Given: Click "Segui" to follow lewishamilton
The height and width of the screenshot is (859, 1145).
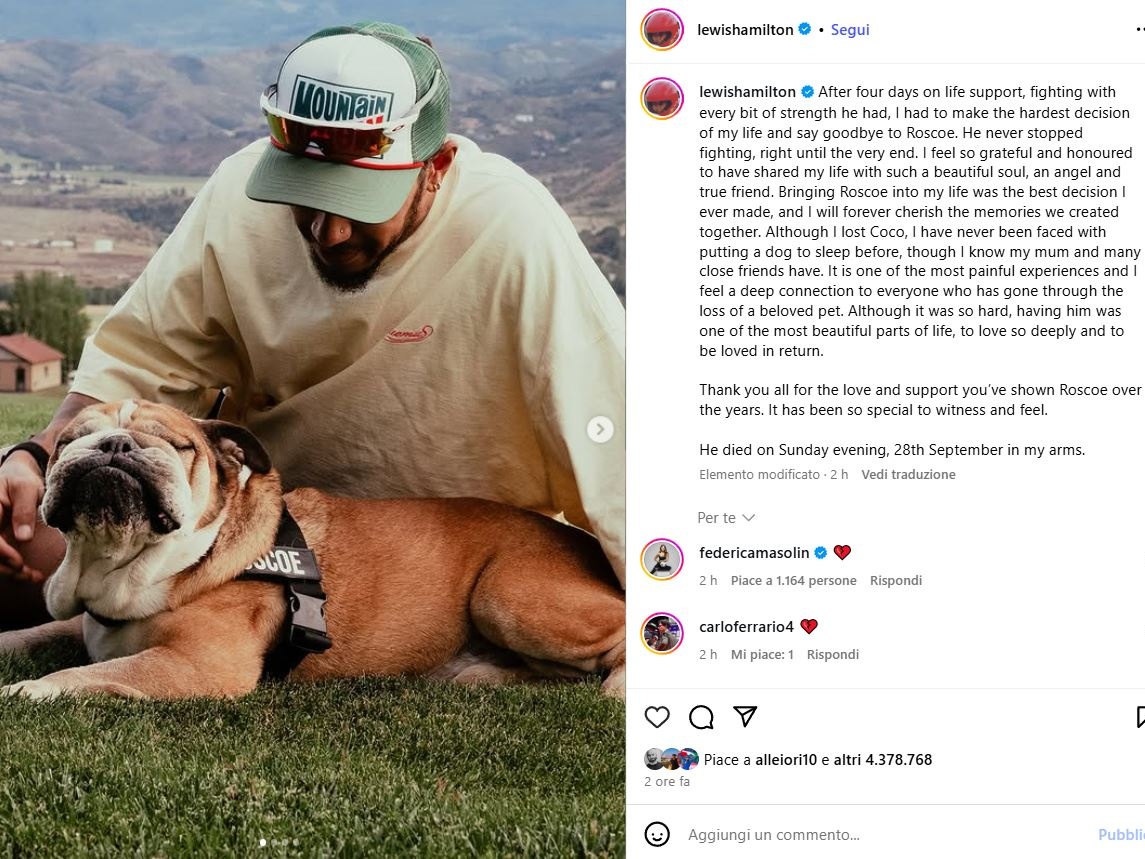Looking at the screenshot, I should [x=850, y=30].
